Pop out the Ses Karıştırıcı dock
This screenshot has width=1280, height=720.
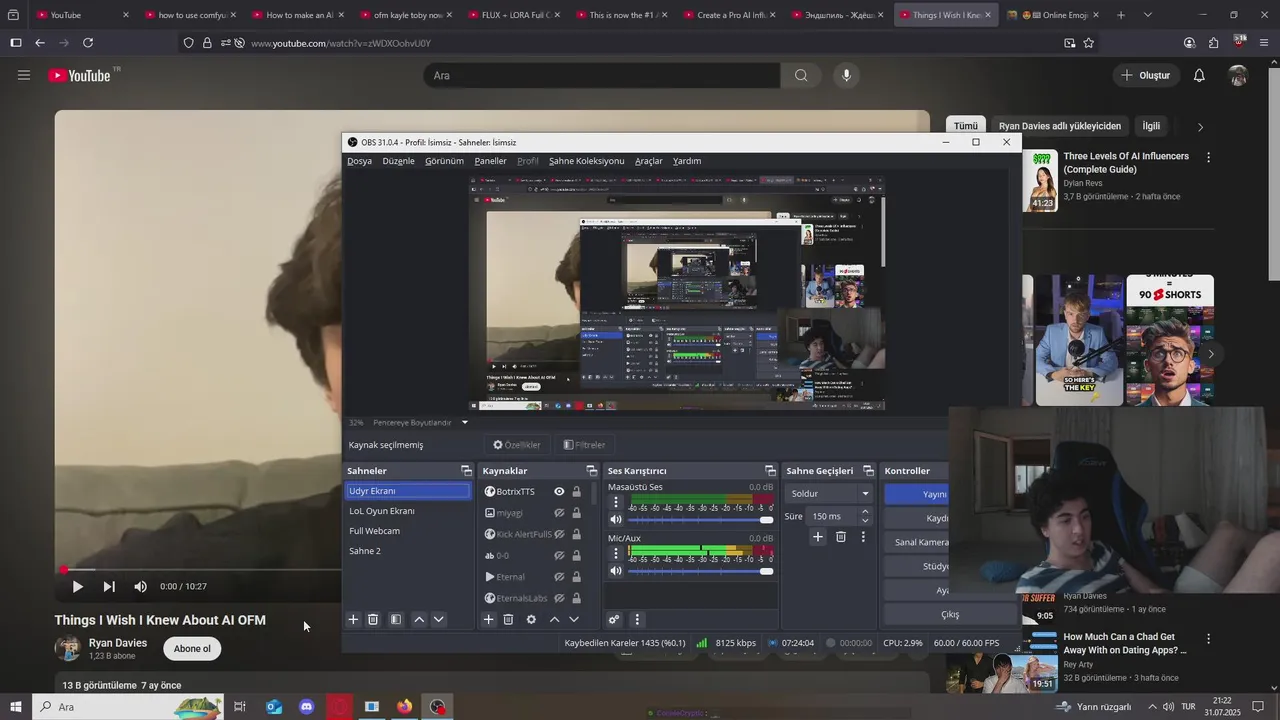[x=770, y=471]
